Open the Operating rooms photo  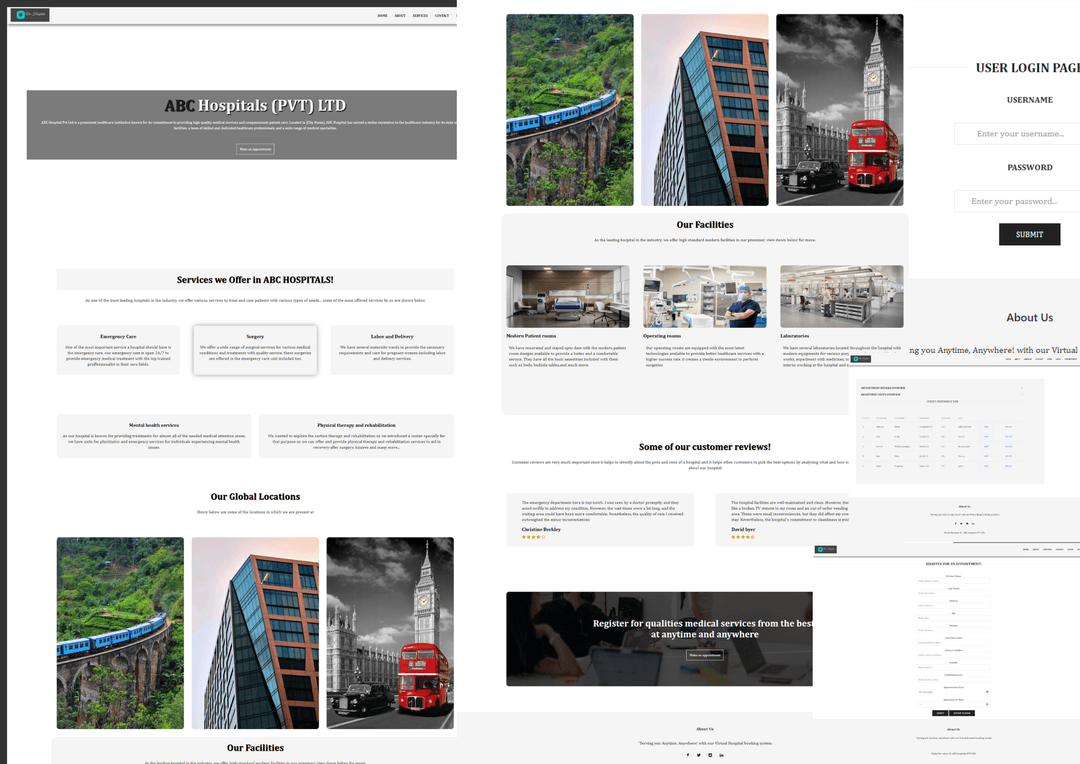tap(705, 296)
